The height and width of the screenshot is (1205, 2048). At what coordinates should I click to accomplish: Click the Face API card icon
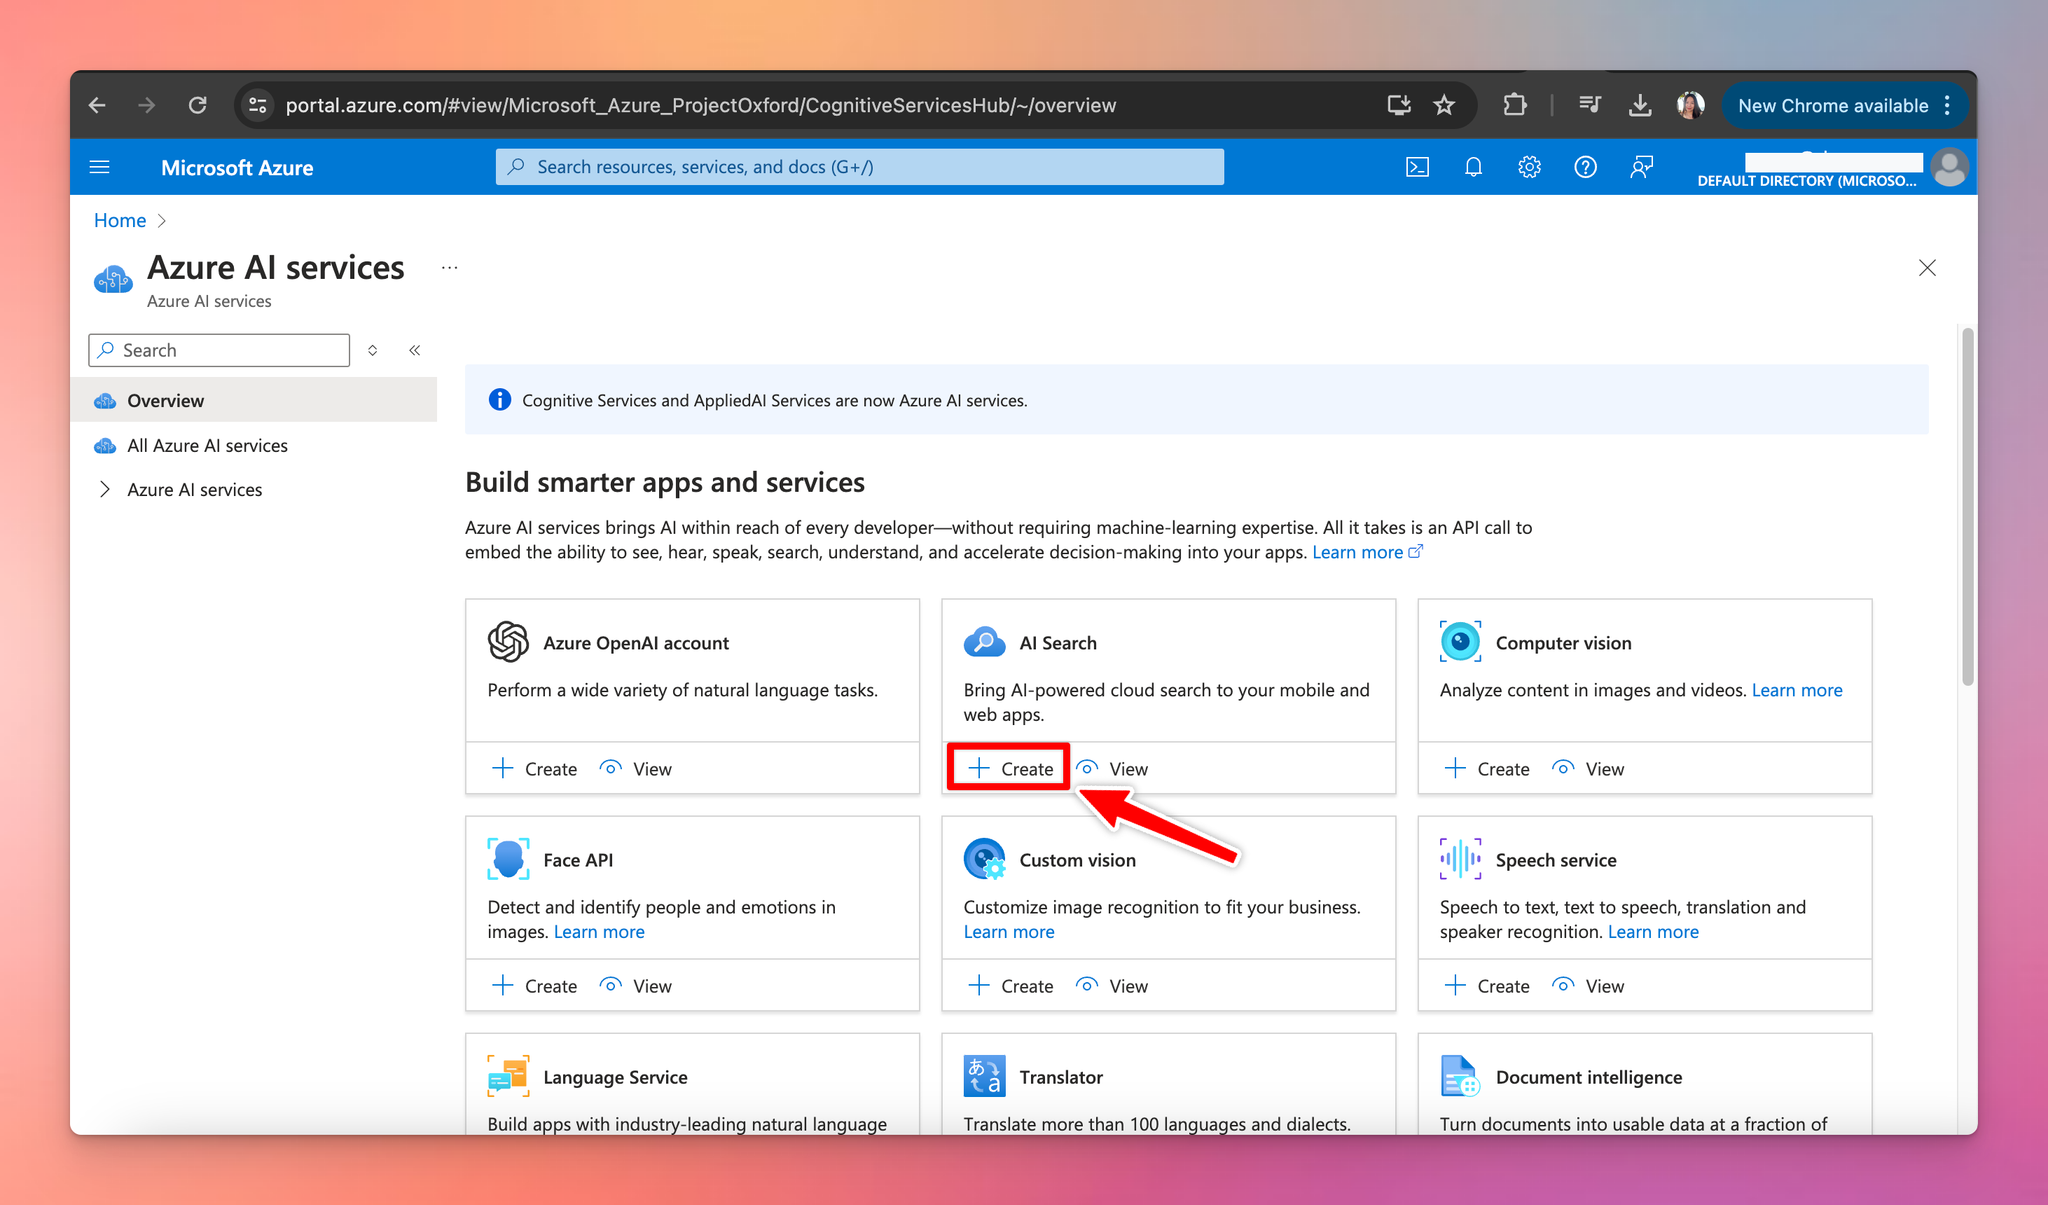pos(508,858)
